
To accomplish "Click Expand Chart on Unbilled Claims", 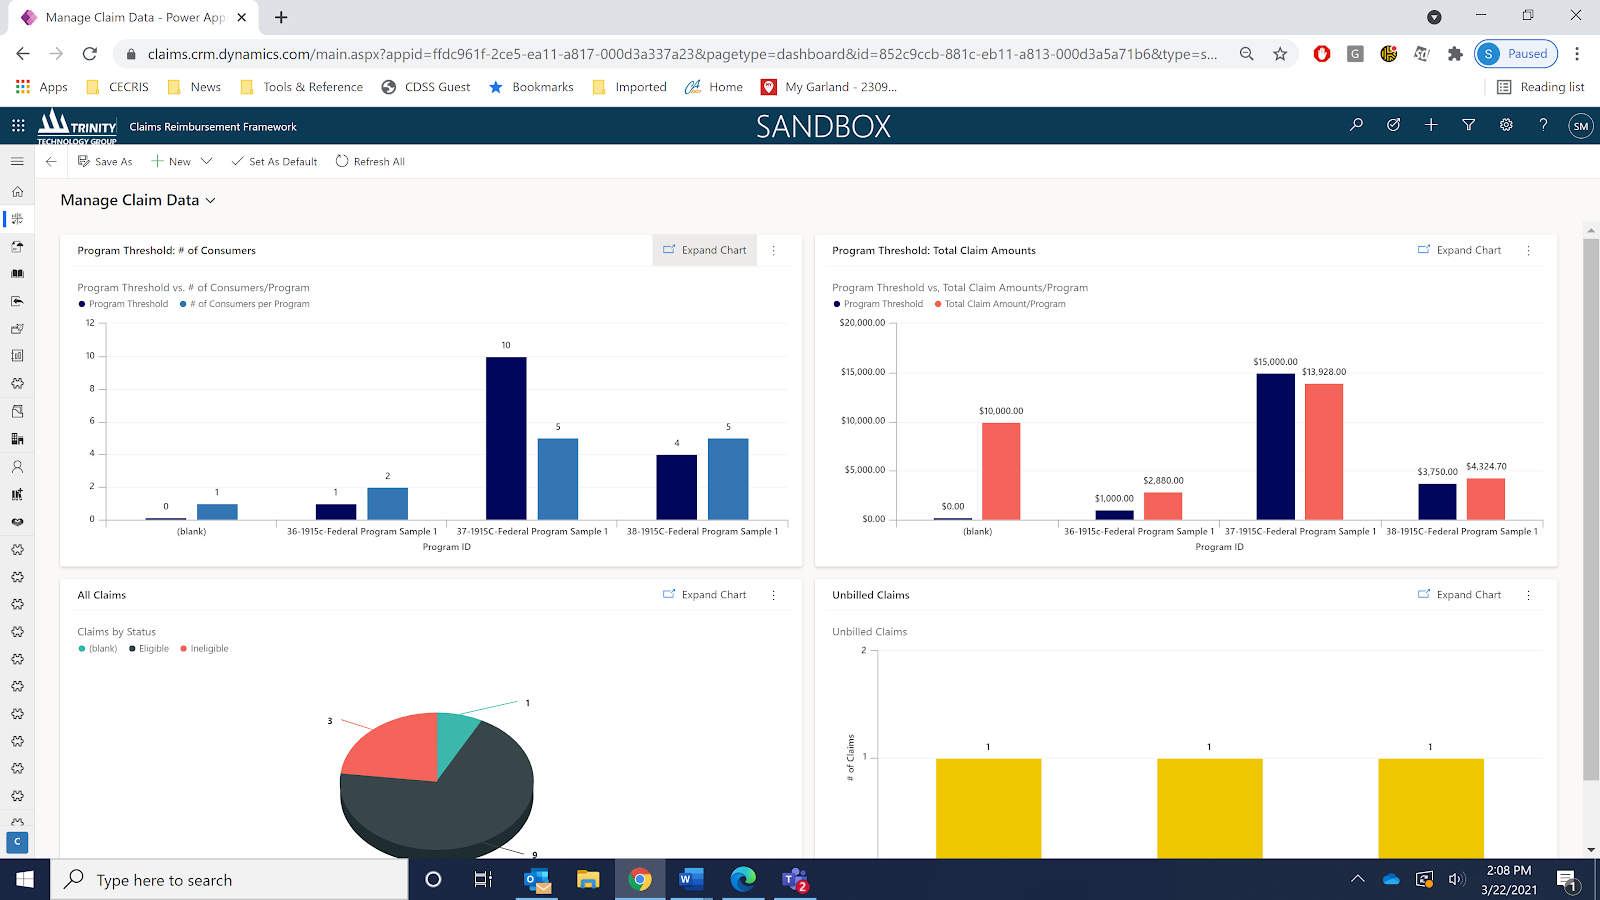I will [x=1459, y=595].
